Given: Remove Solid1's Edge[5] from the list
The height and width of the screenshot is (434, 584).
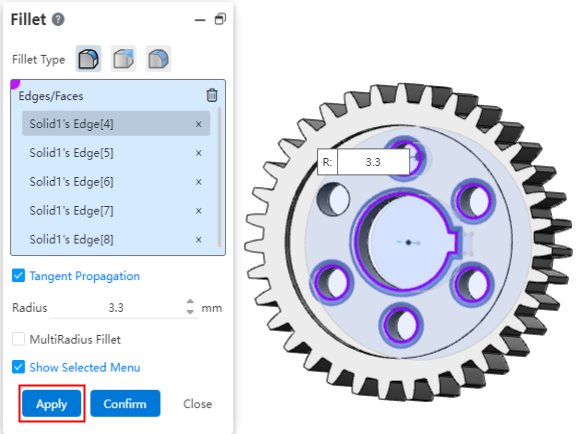Looking at the screenshot, I should [x=199, y=153].
